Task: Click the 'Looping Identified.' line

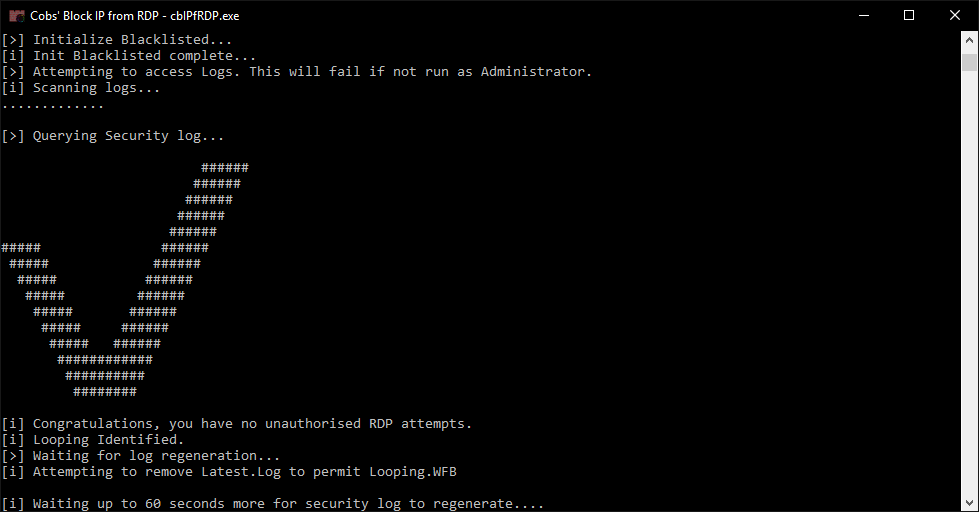Action: (x=93, y=440)
